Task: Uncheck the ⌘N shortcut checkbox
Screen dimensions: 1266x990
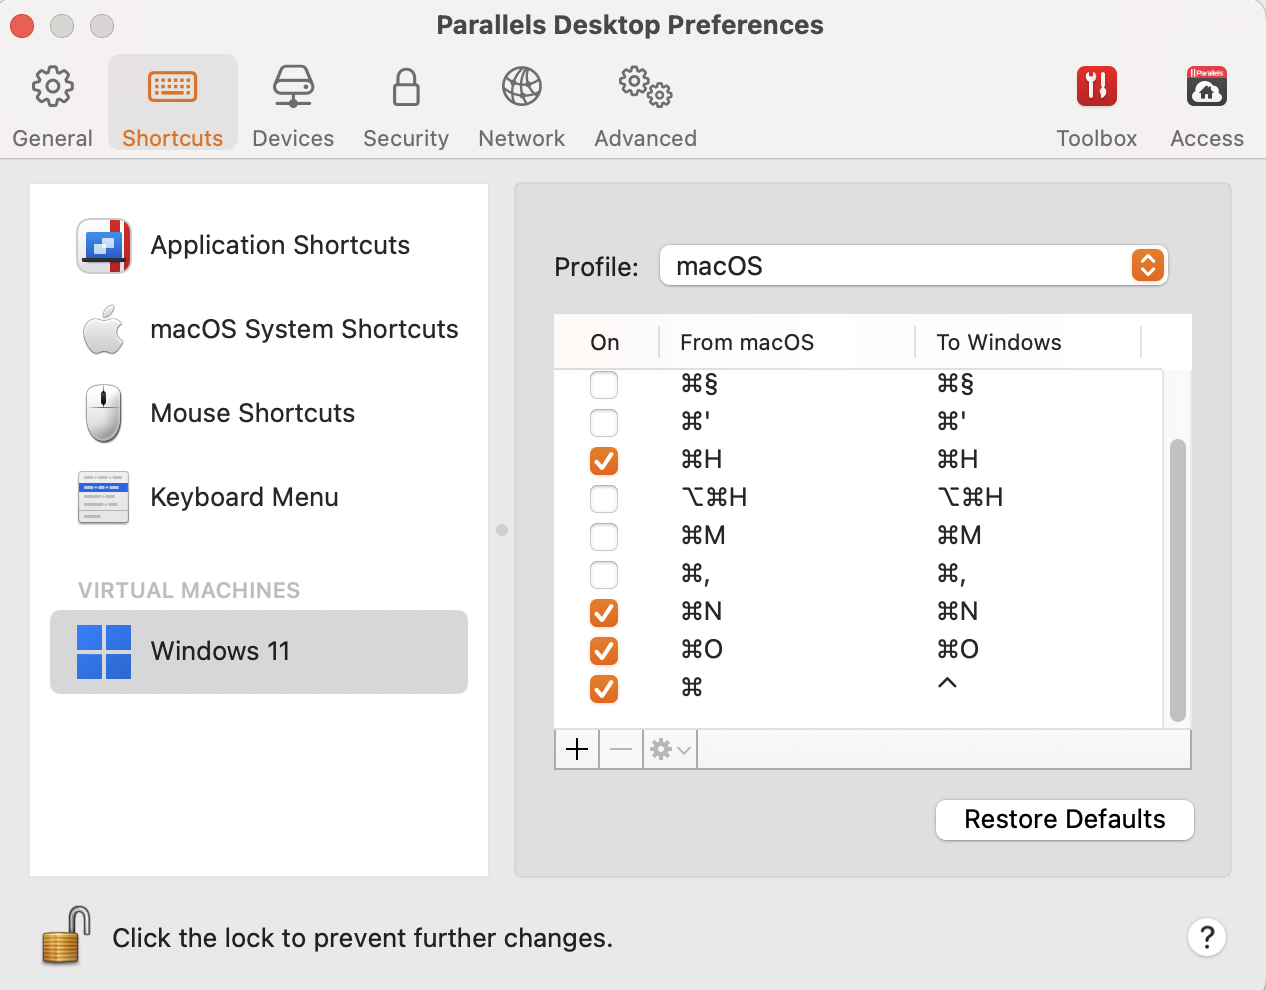Action: (604, 613)
